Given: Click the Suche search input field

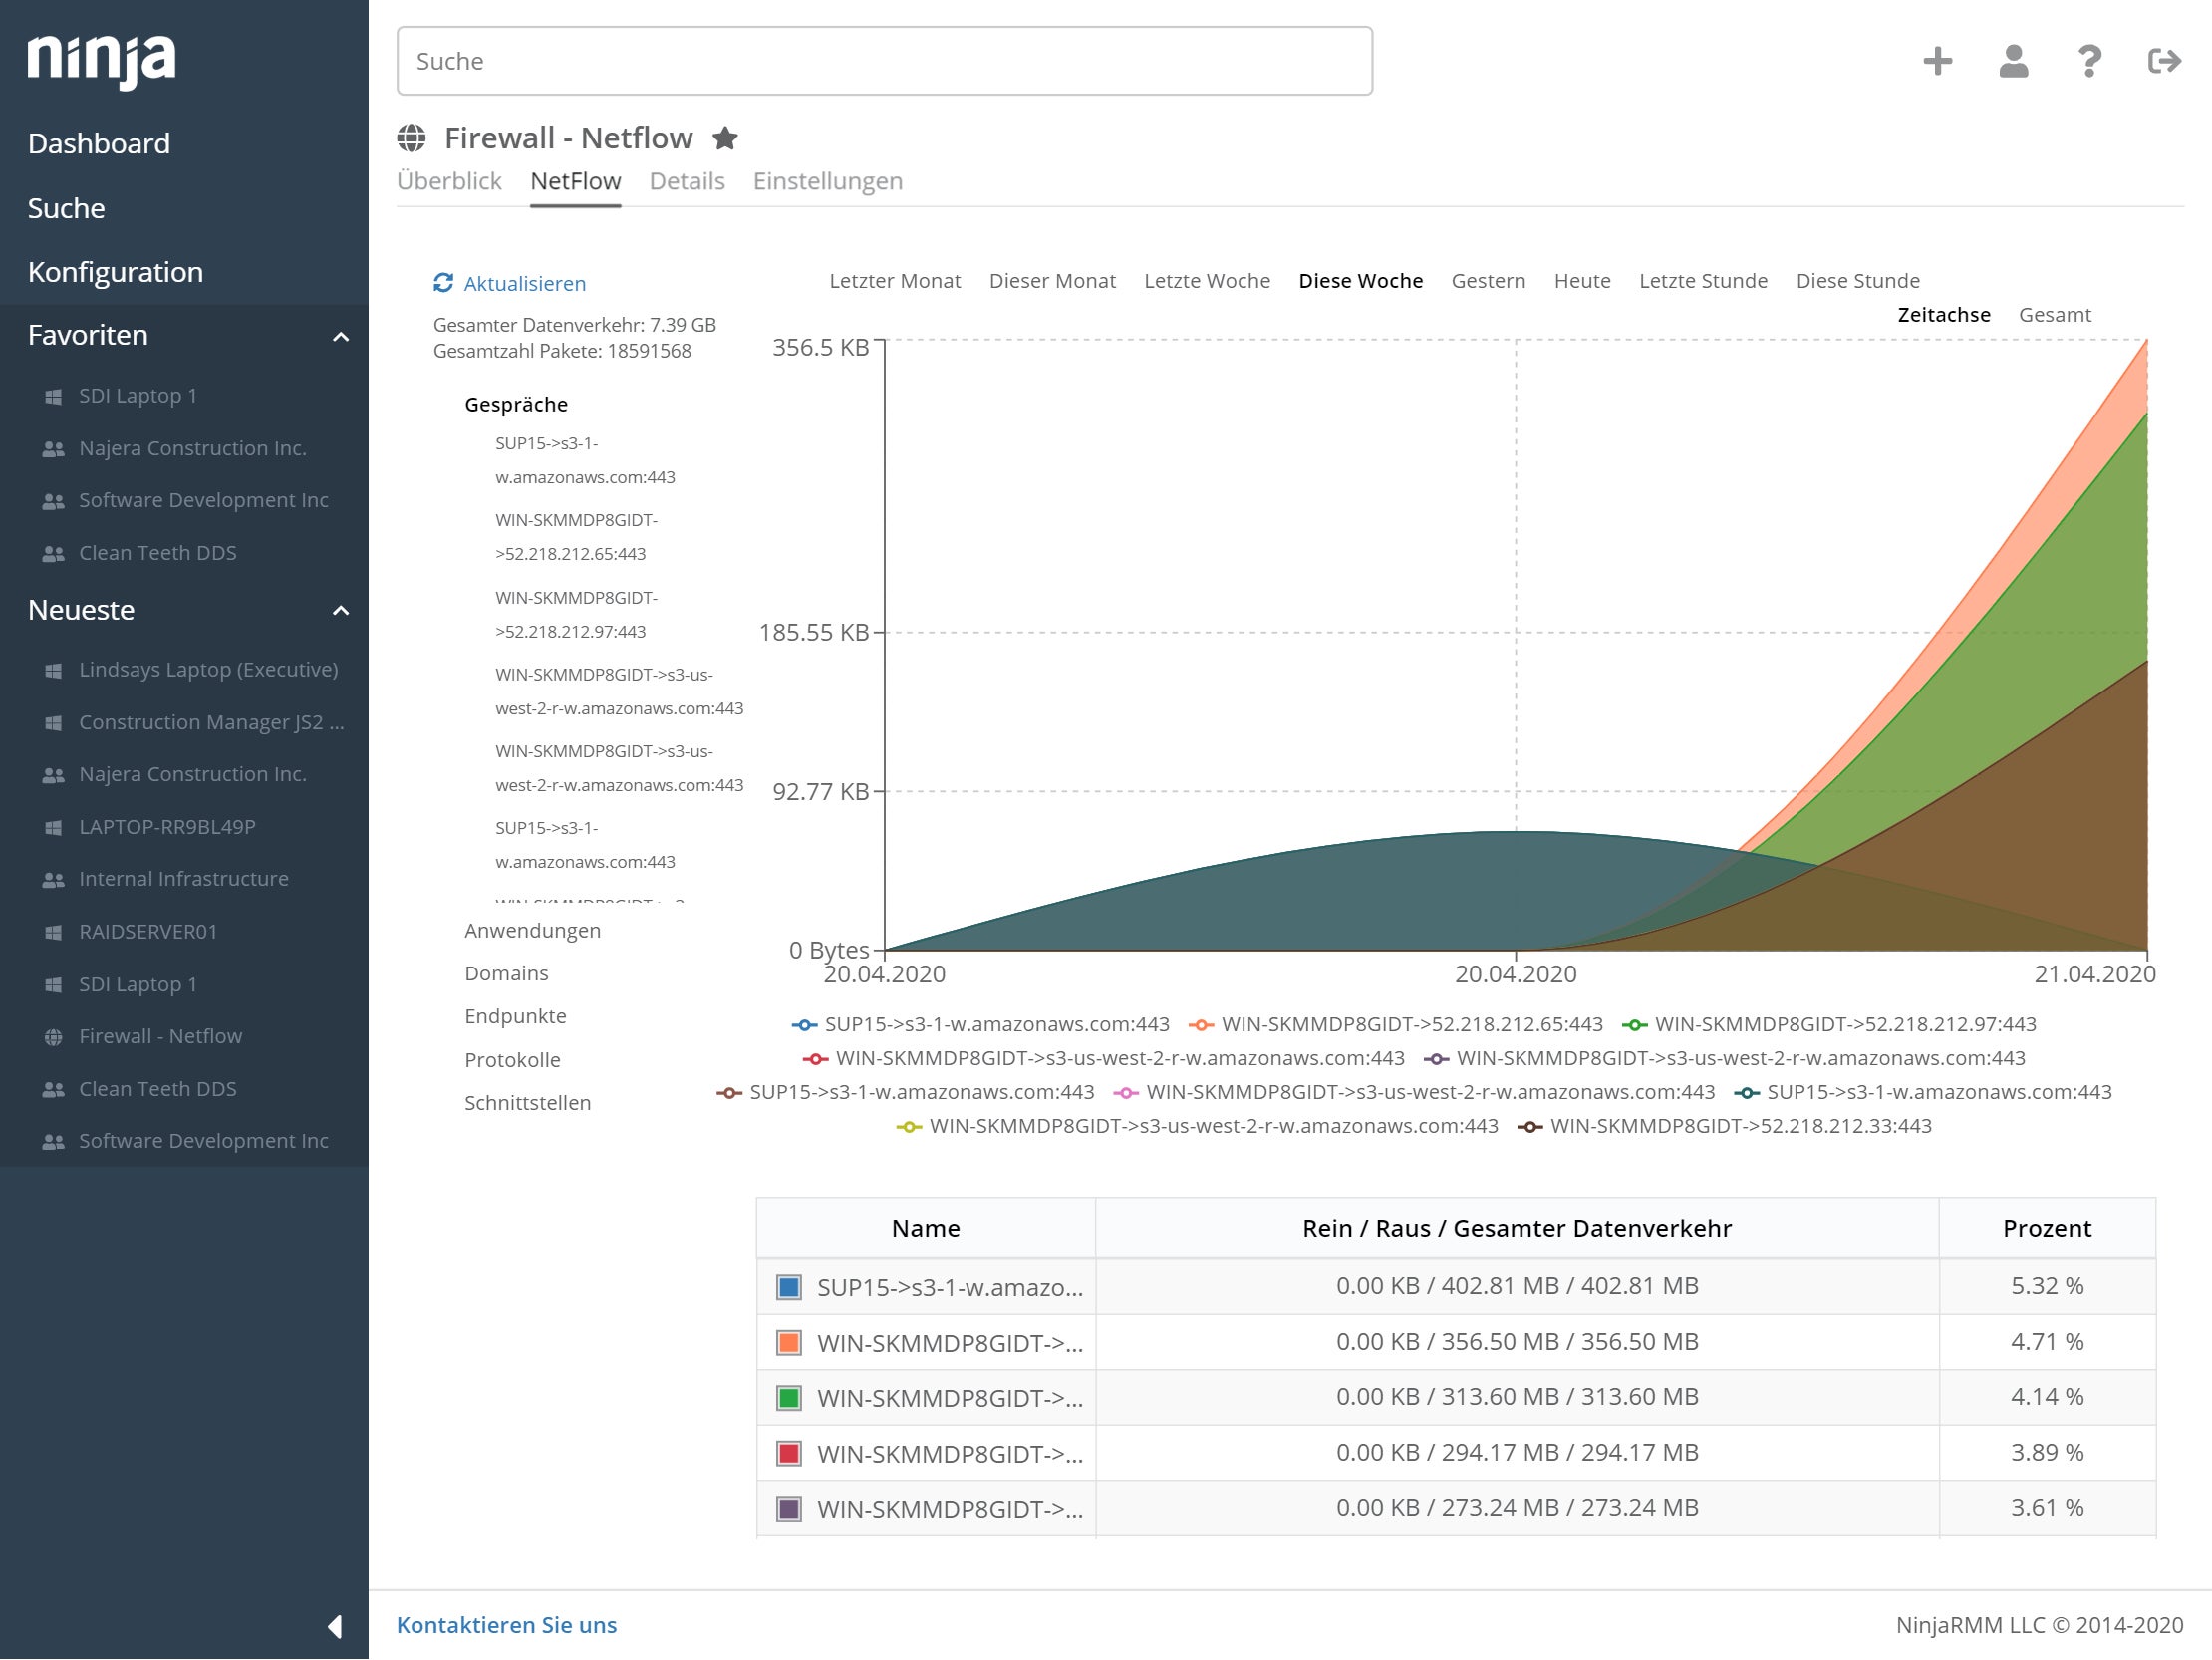Looking at the screenshot, I should click(x=884, y=61).
